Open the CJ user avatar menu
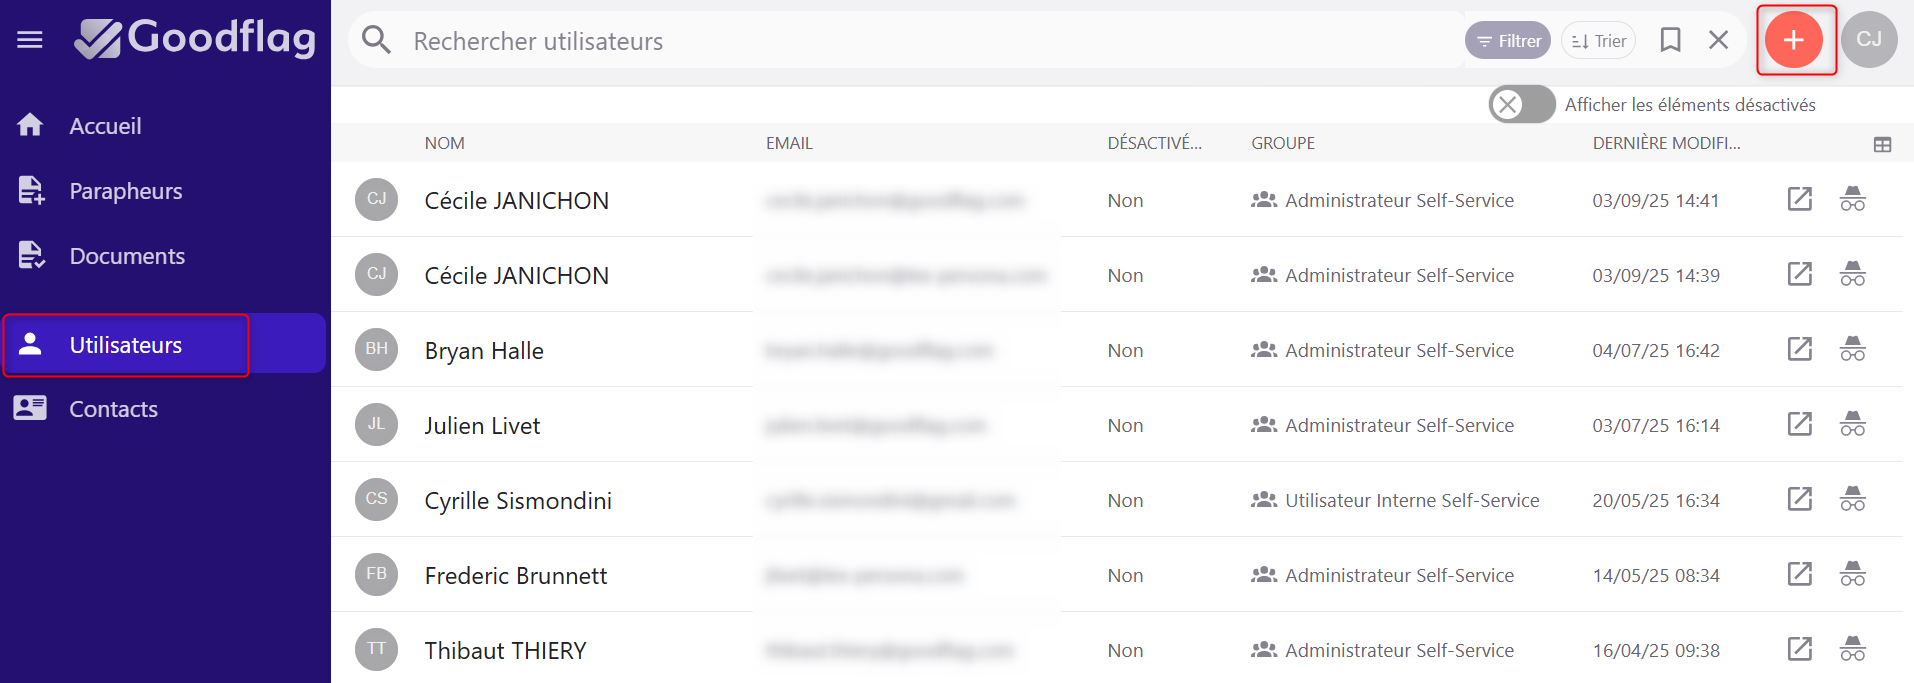This screenshot has width=1914, height=683. click(x=1868, y=40)
